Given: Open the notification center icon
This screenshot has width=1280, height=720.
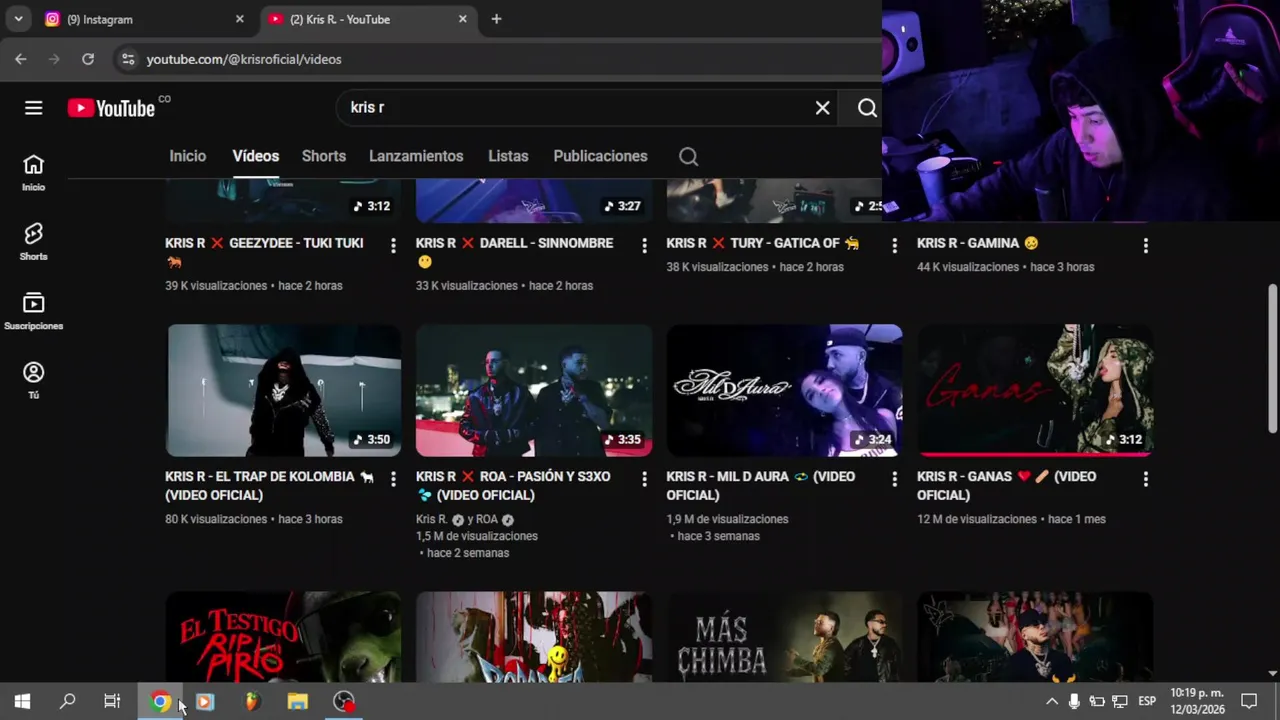Looking at the screenshot, I should [1249, 702].
